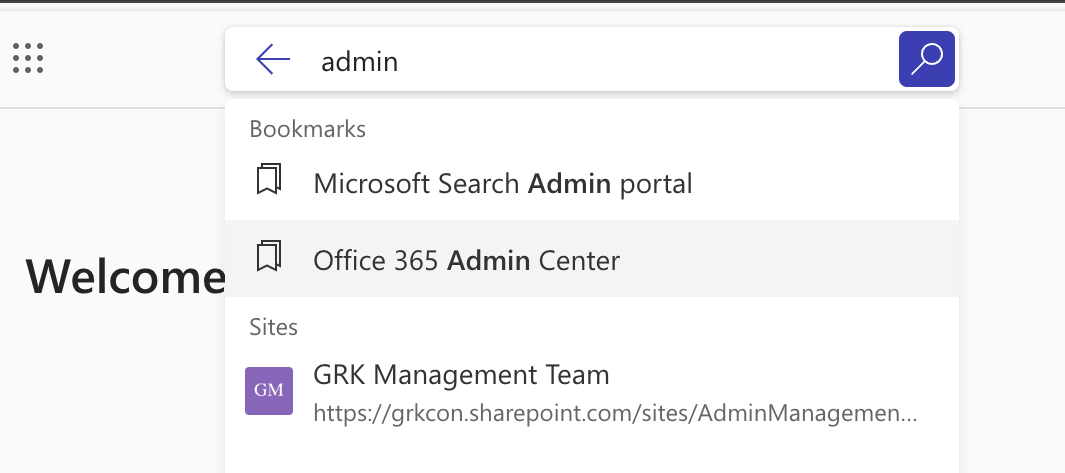The height and width of the screenshot is (473, 1065).
Task: Click the Bookmarks section header
Action: [x=307, y=129]
